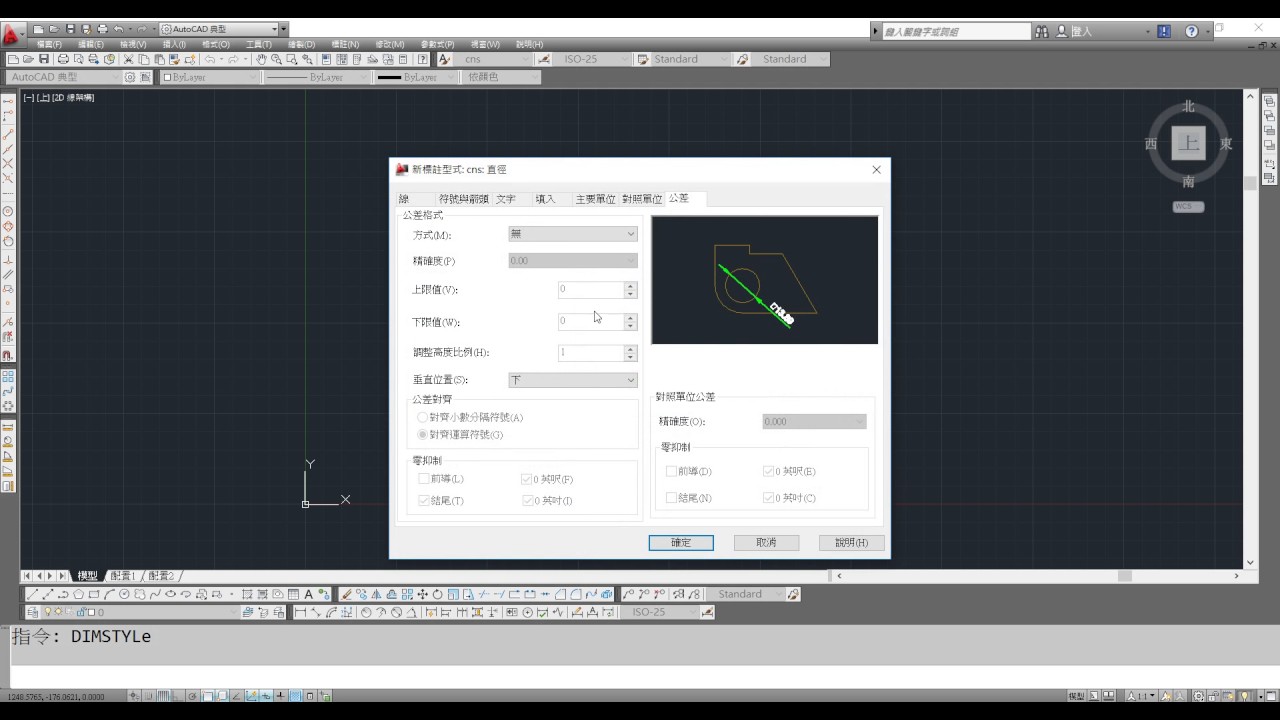Select the Circle draw tool

coord(125,594)
